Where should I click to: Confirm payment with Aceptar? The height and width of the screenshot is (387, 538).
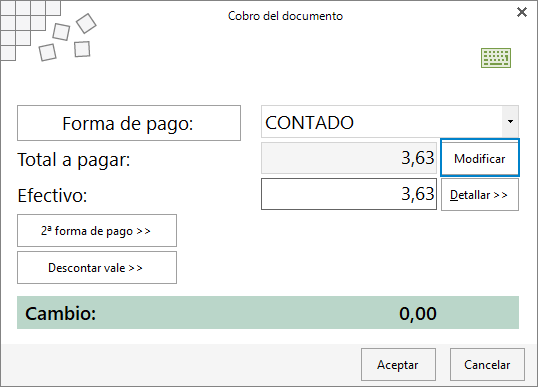pos(398,364)
